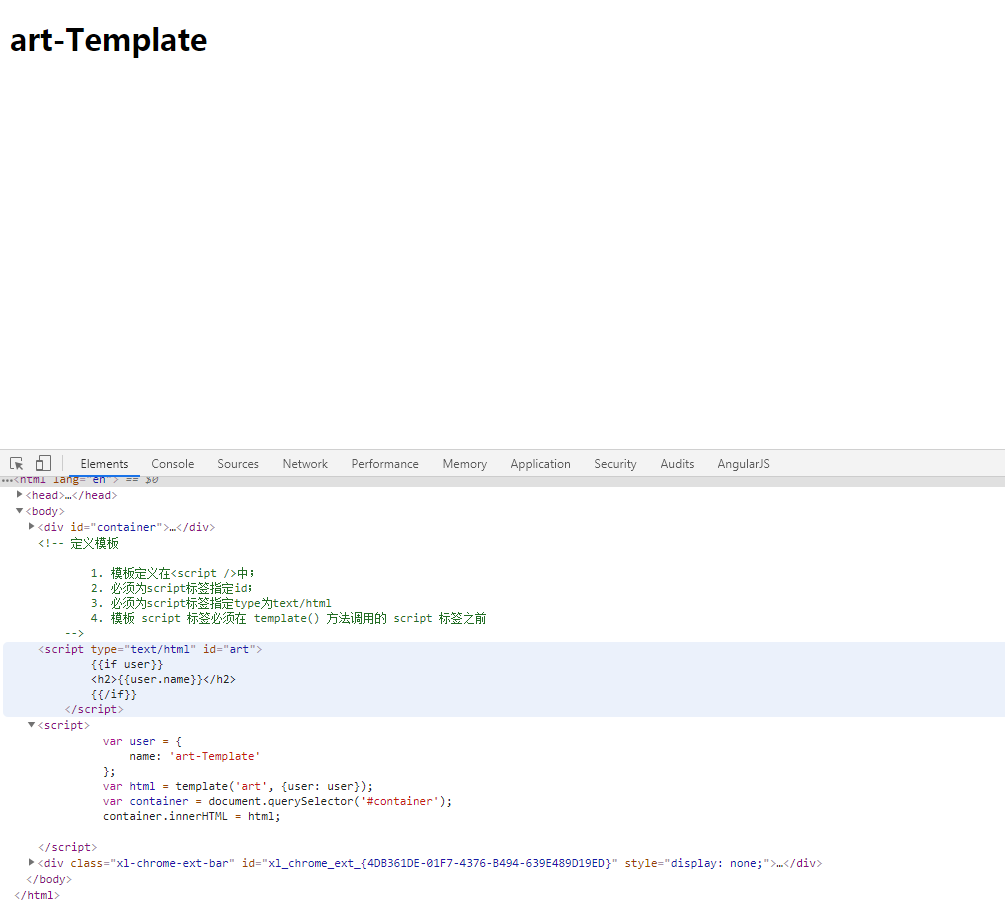
Task: Switch to the Network tab
Action: [305, 464]
